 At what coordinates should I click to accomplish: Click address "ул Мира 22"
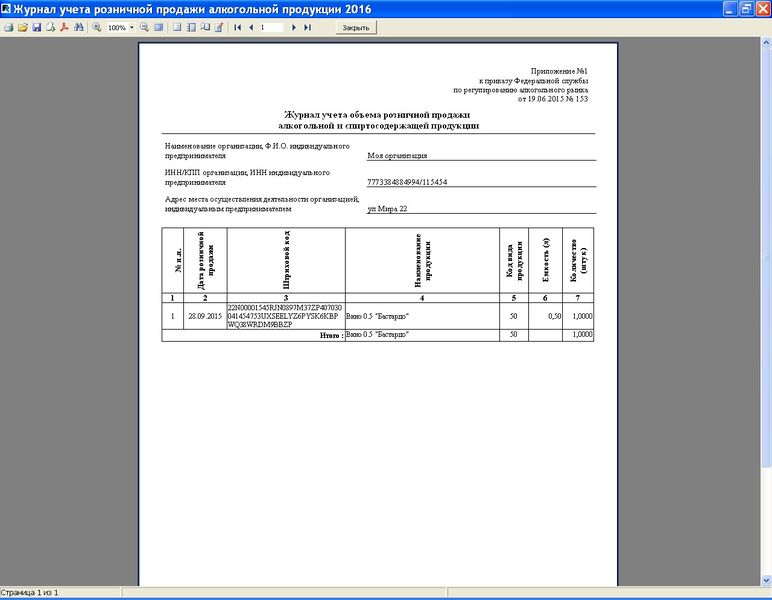387,209
